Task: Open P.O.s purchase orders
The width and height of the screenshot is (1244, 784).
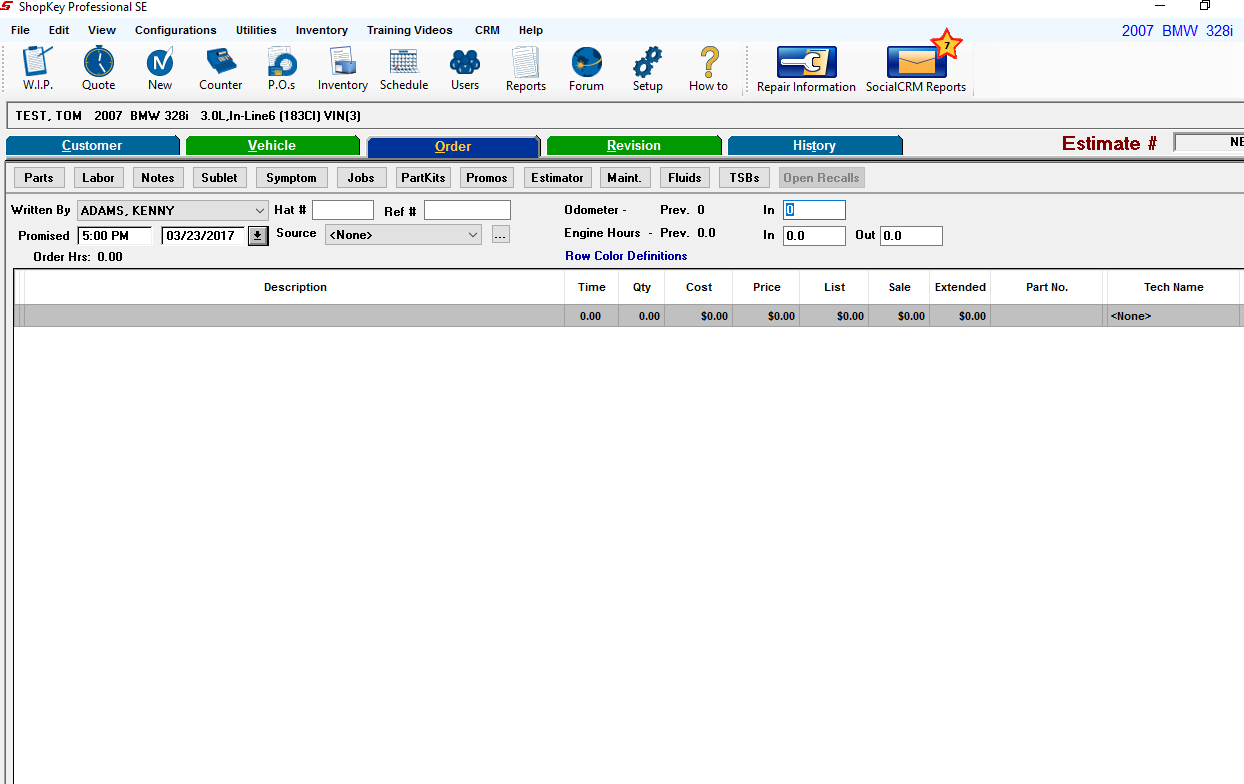Action: pos(281,69)
